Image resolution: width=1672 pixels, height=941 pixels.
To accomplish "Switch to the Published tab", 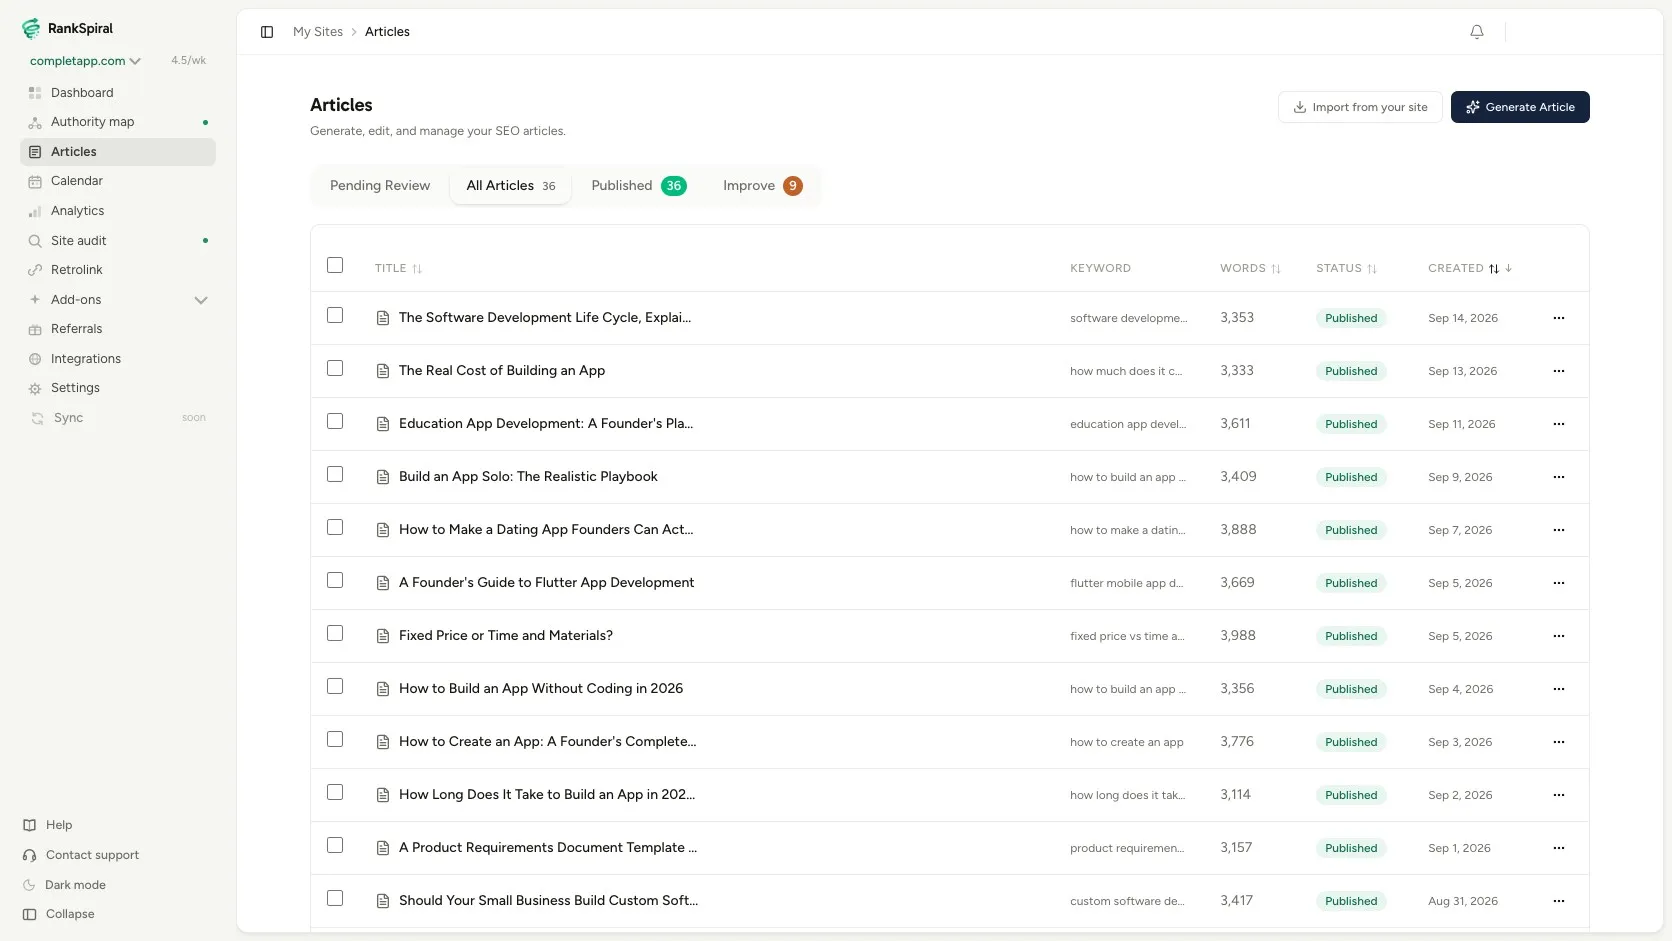I will pos(638,186).
